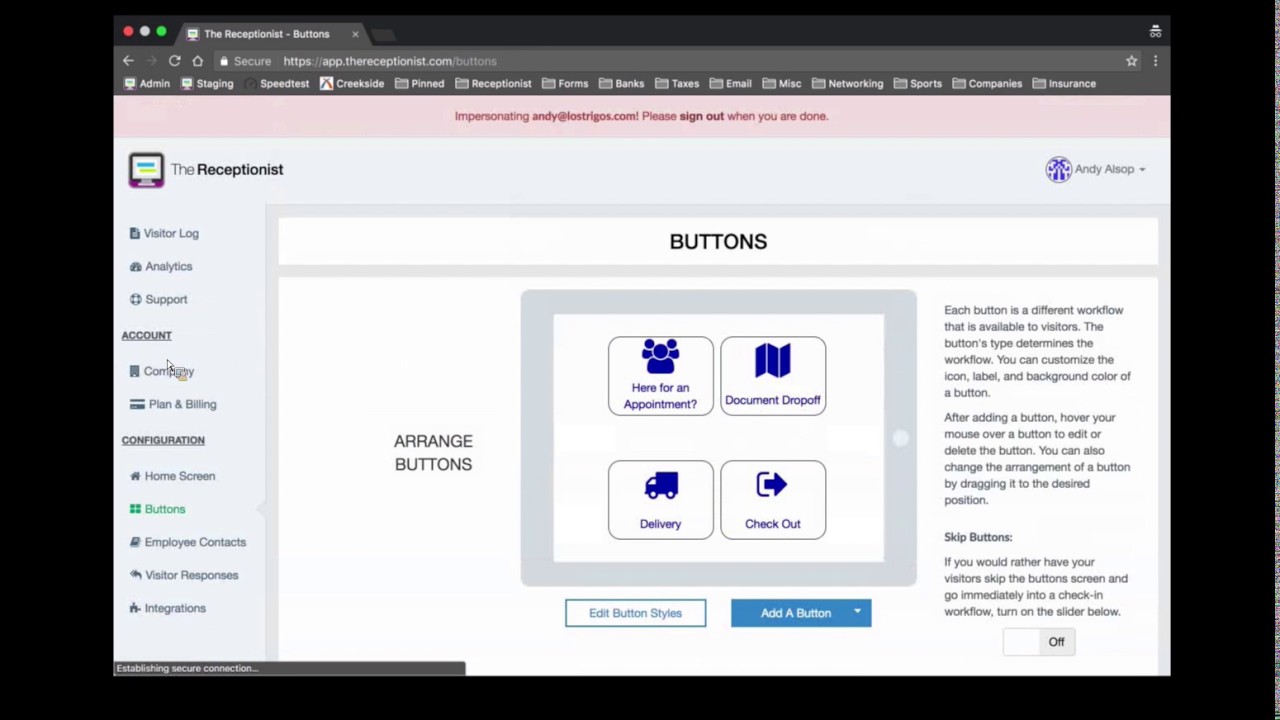
Task: Click Andy Alsop's avatar icon
Action: [1058, 169]
